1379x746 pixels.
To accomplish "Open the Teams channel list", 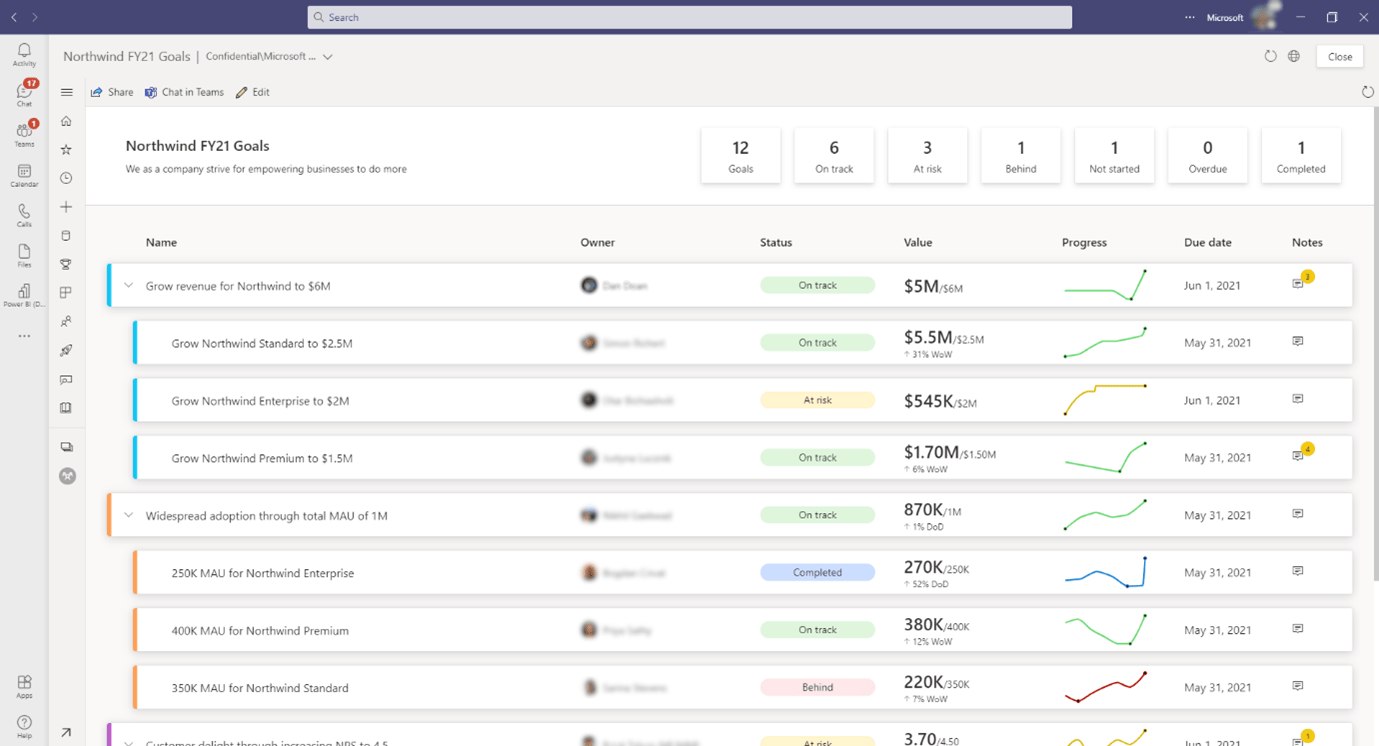I will pyautogui.click(x=23, y=130).
